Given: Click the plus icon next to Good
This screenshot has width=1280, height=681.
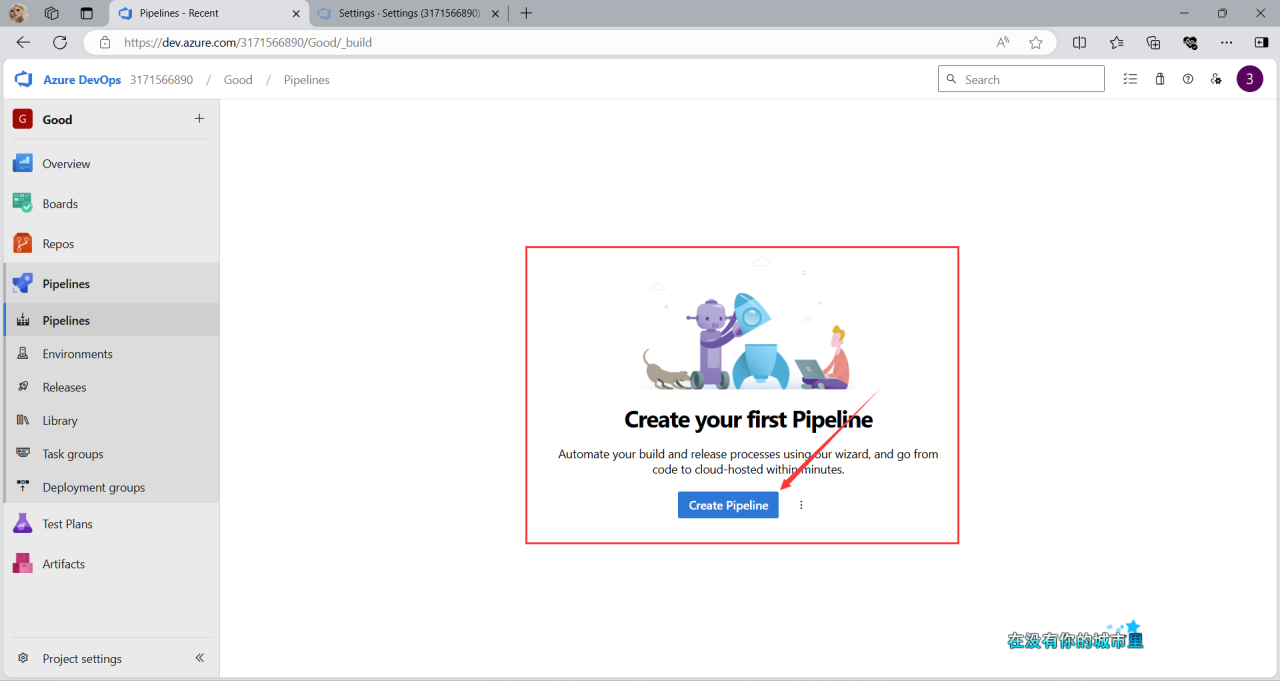Looking at the screenshot, I should (x=199, y=118).
